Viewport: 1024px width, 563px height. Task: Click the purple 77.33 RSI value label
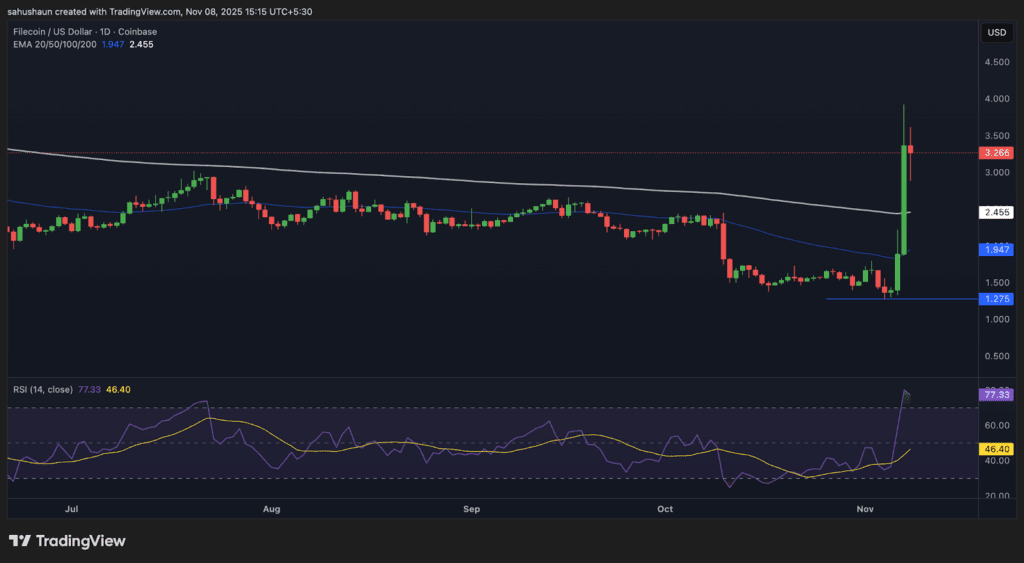(997, 395)
